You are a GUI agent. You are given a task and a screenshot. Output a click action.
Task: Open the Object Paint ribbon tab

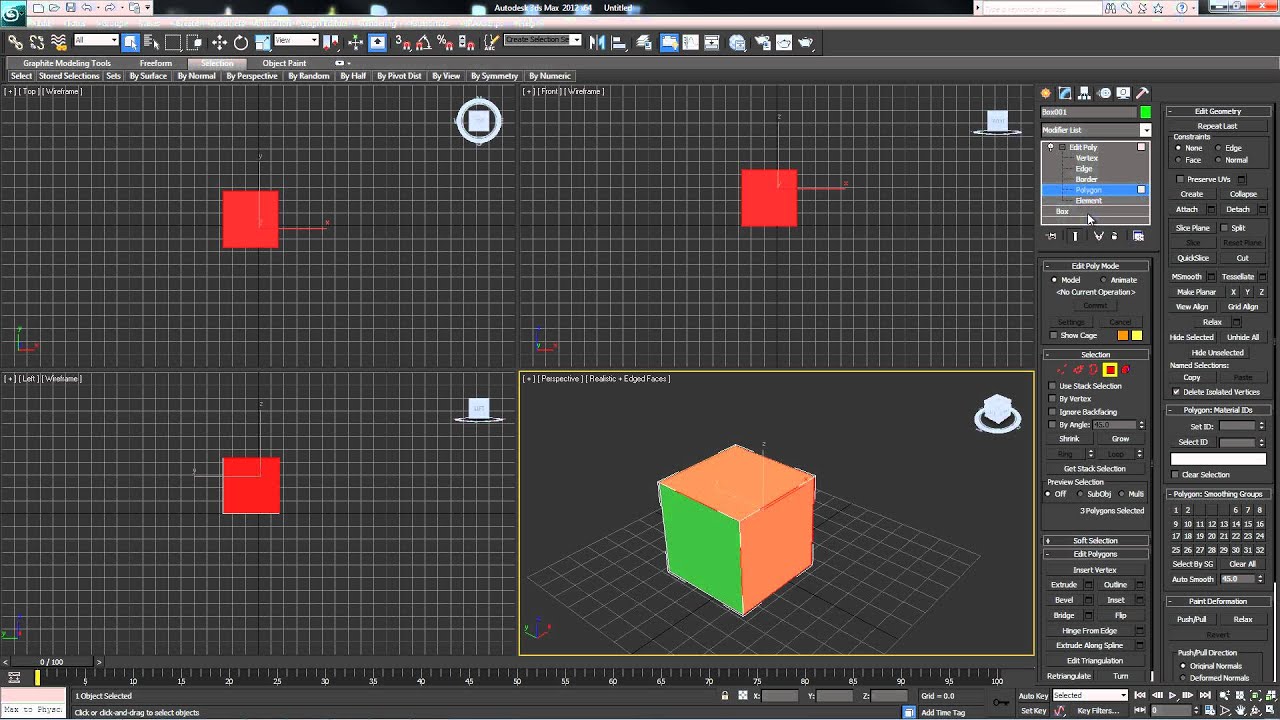tap(284, 63)
